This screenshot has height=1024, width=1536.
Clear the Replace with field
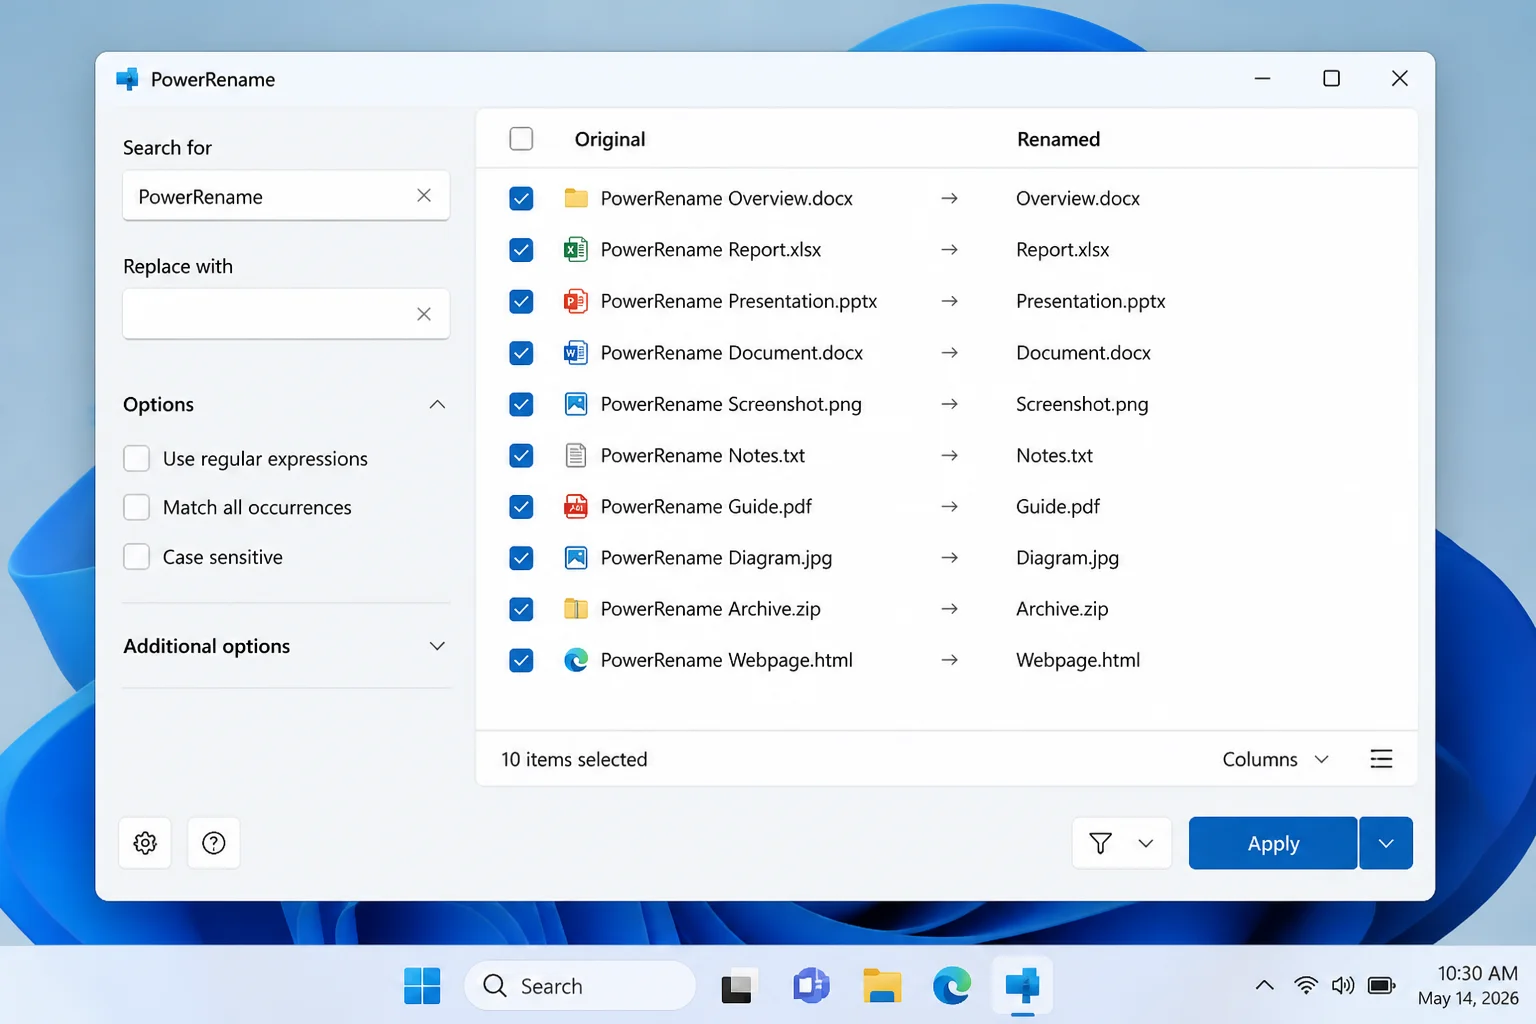tap(424, 314)
